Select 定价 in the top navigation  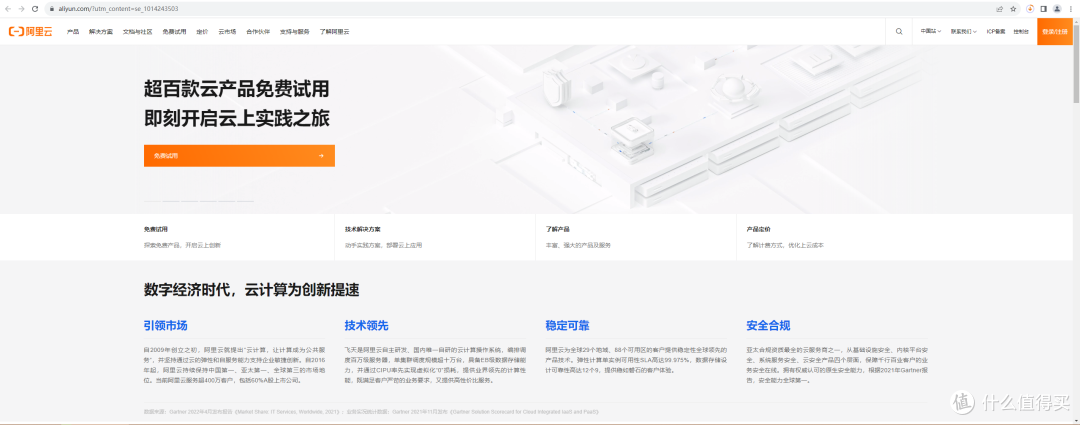(x=202, y=32)
